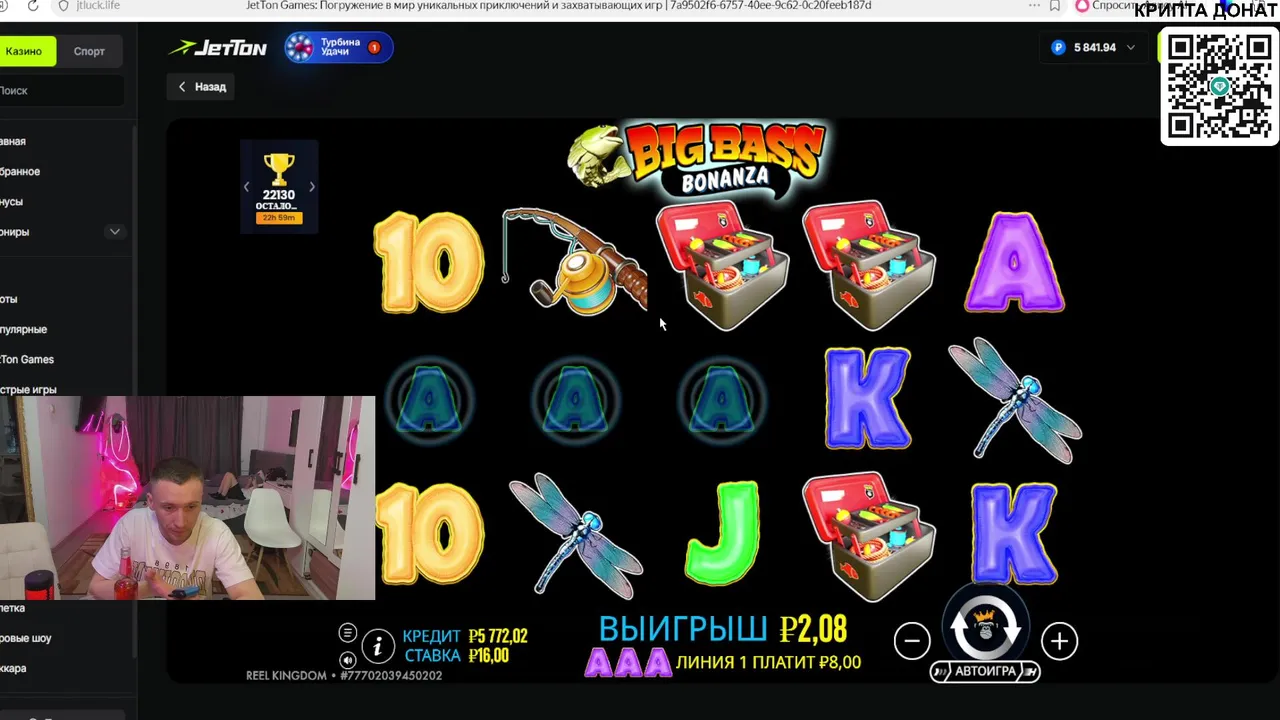The width and height of the screenshot is (1280, 720).
Task: Open the 'ккара' baccarat sidebar item
Action: coord(14,668)
